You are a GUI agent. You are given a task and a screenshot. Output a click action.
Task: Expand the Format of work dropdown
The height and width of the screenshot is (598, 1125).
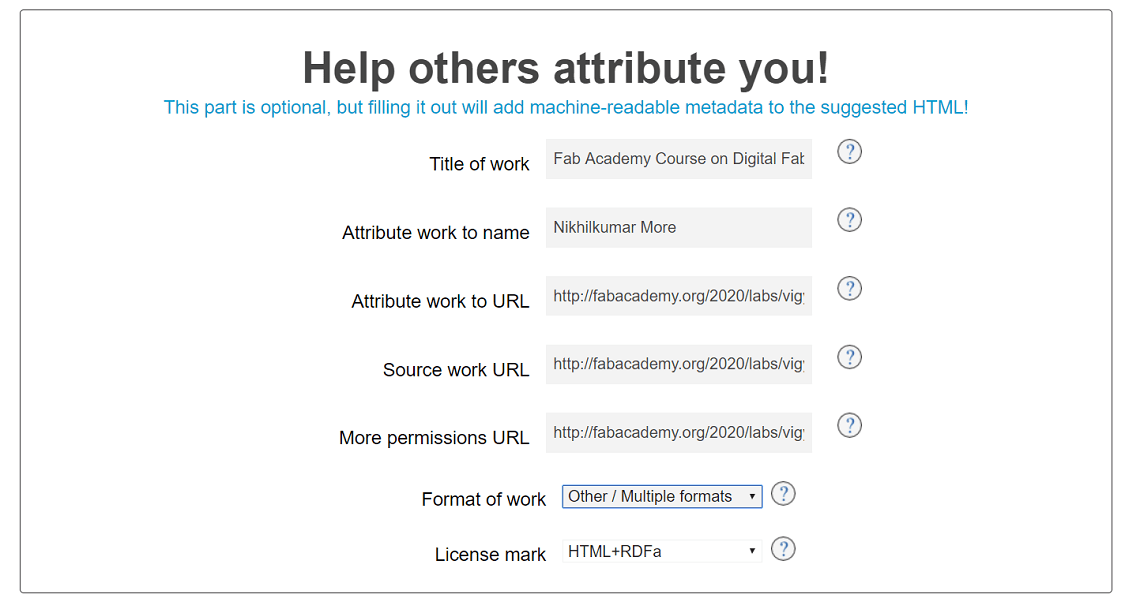pos(661,496)
